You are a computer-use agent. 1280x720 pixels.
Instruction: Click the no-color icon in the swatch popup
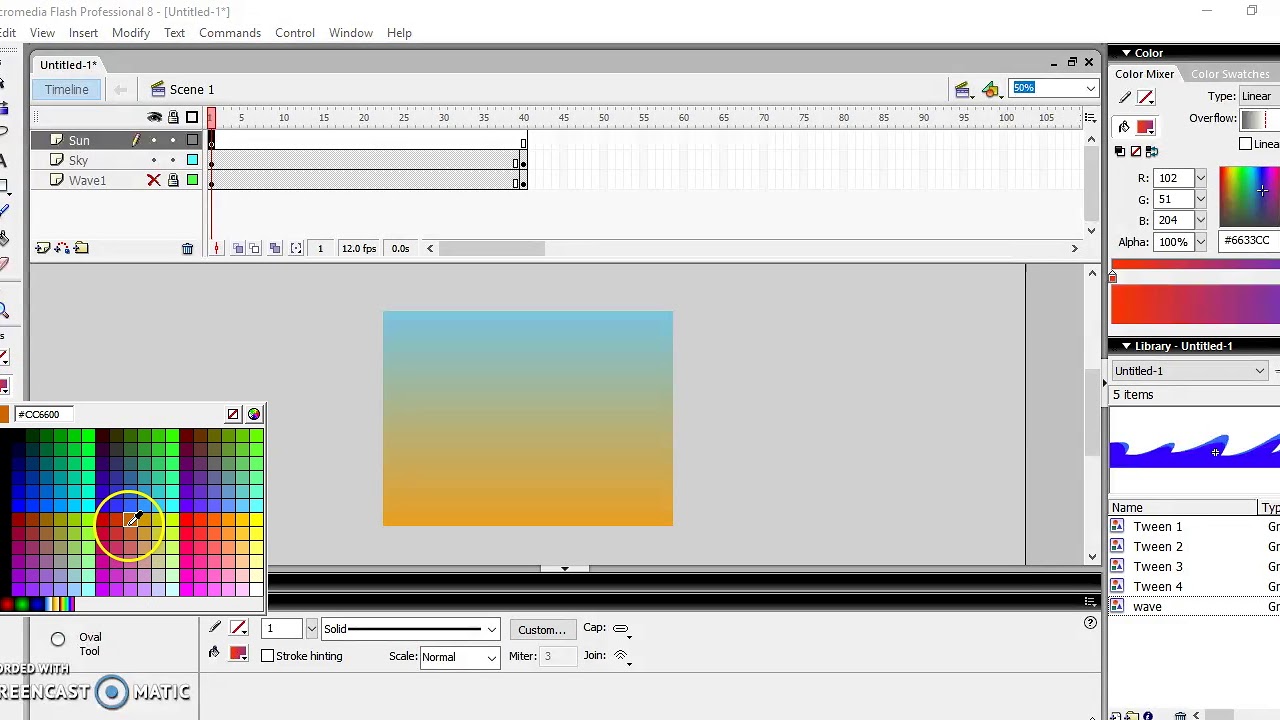point(233,414)
